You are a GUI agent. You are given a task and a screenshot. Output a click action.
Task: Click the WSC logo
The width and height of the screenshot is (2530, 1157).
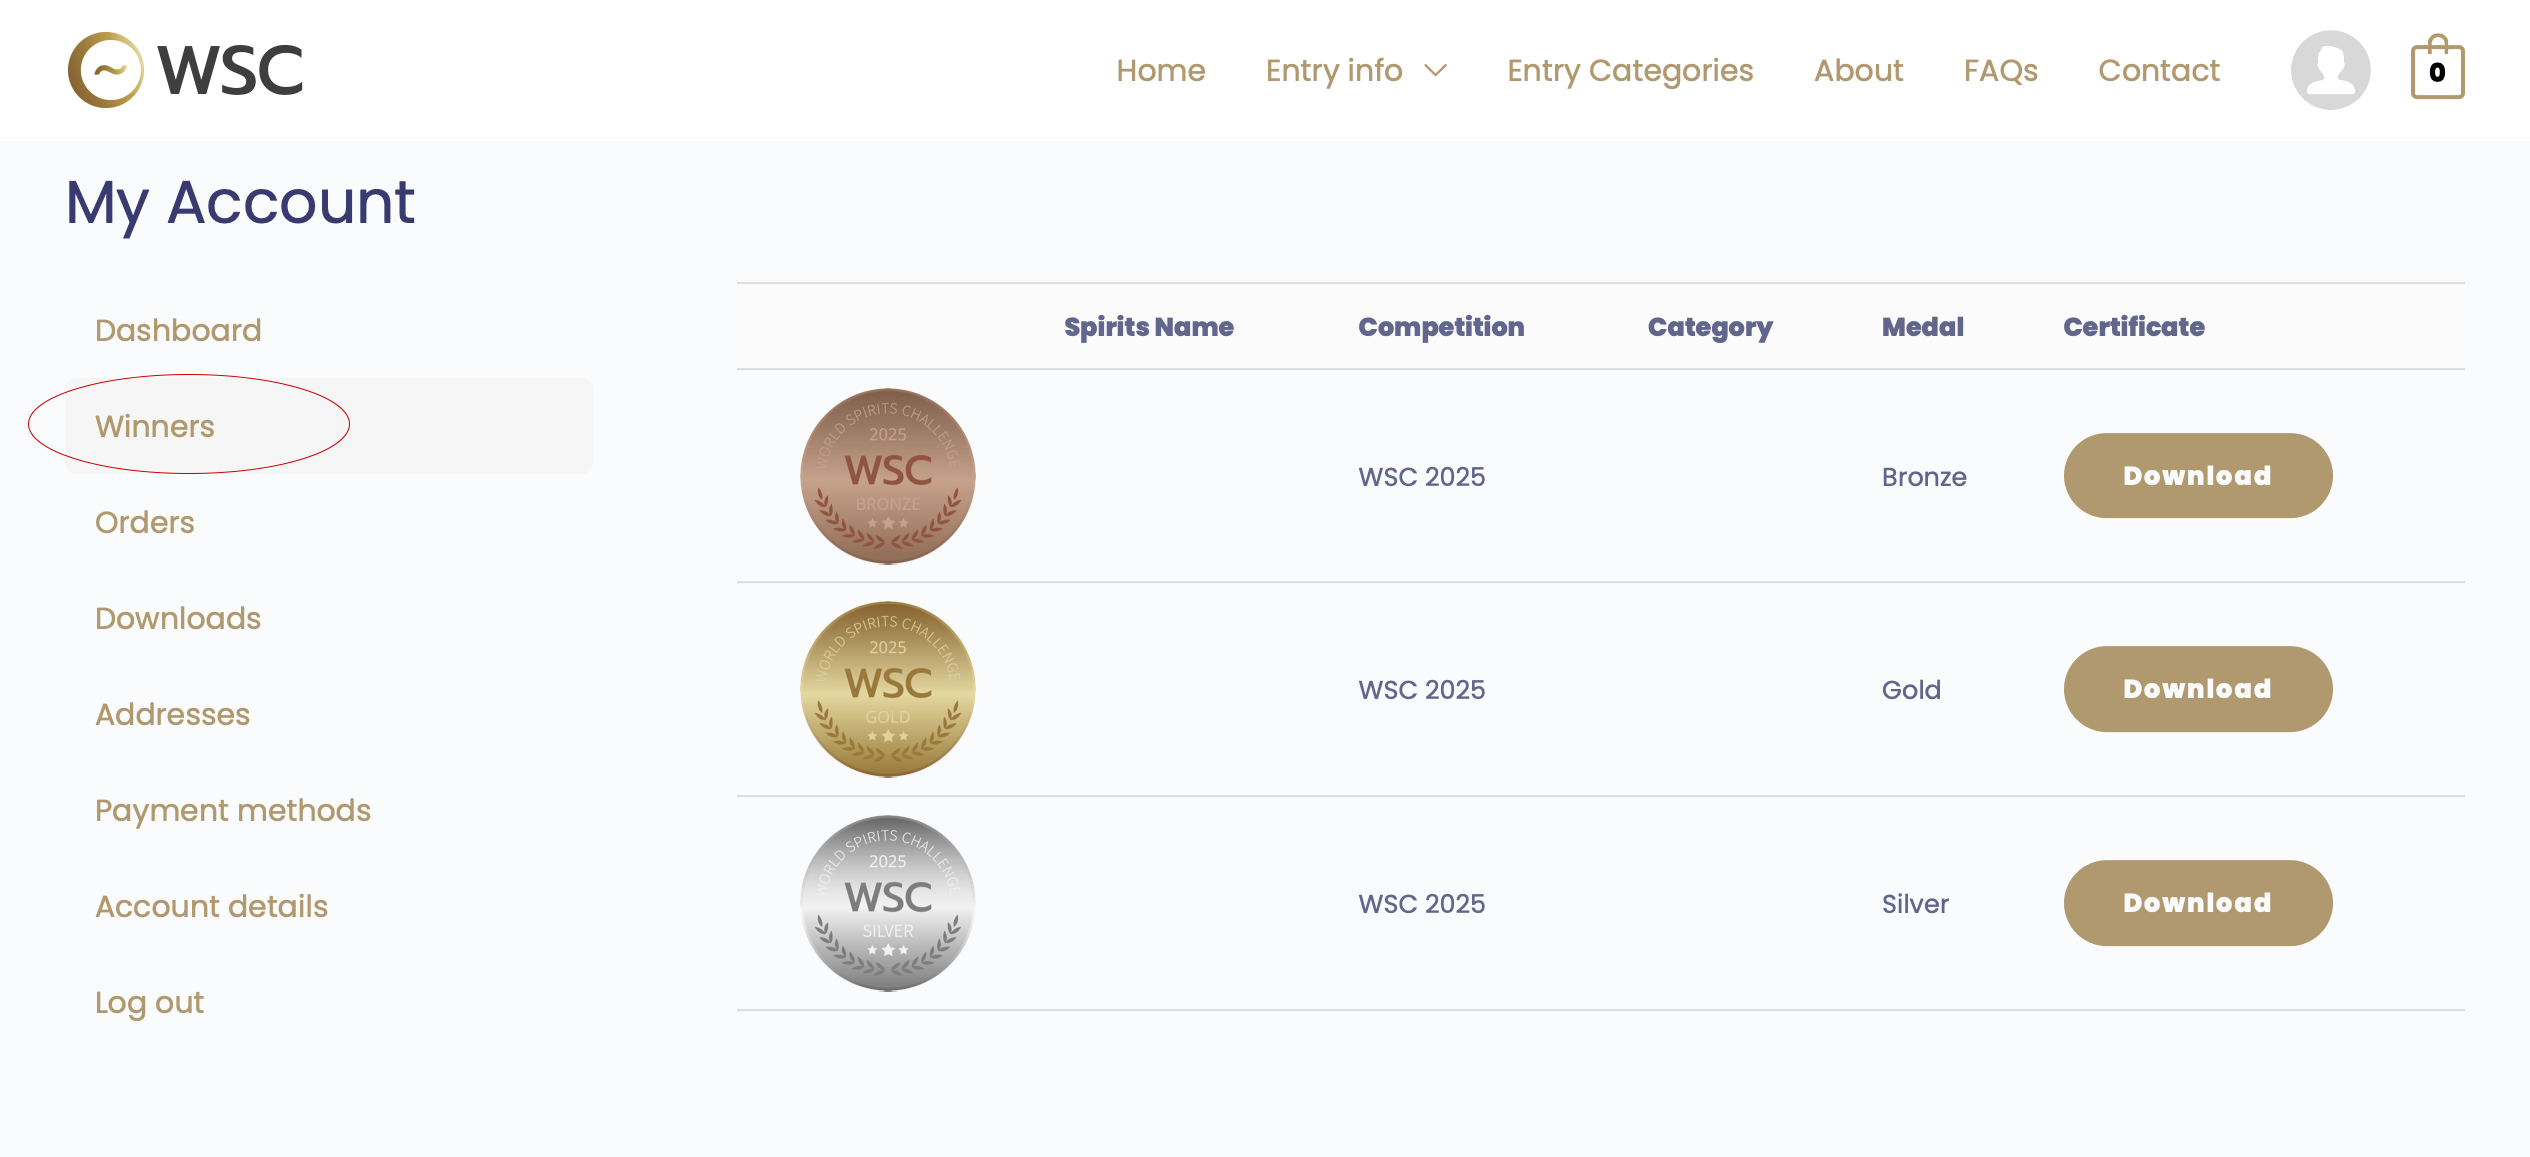point(186,70)
